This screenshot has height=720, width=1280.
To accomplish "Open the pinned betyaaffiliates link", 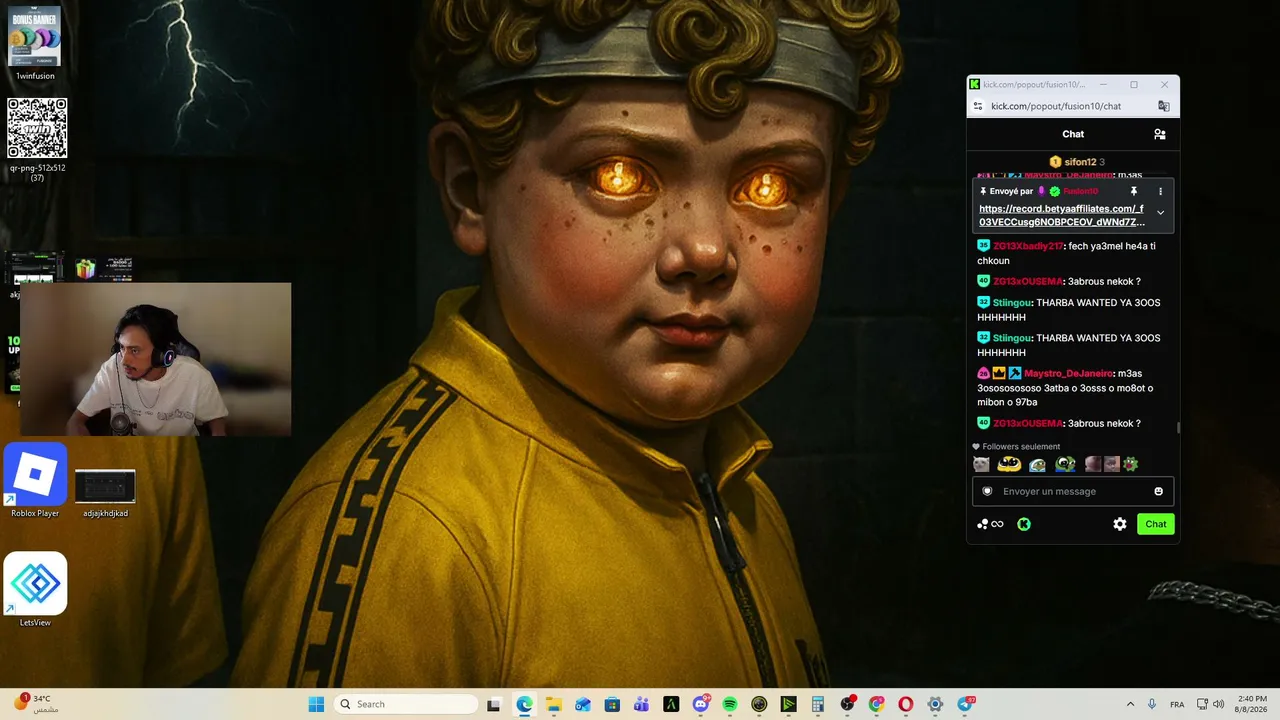I will coord(1062,215).
